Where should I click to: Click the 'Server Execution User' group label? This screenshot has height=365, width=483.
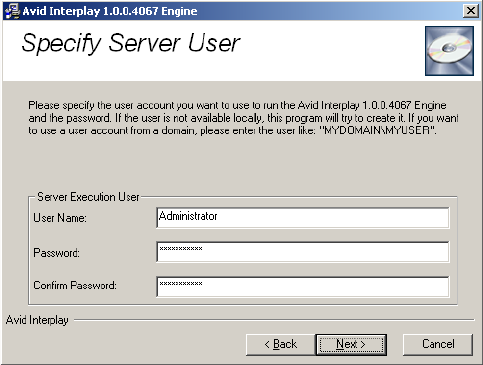tap(88, 197)
